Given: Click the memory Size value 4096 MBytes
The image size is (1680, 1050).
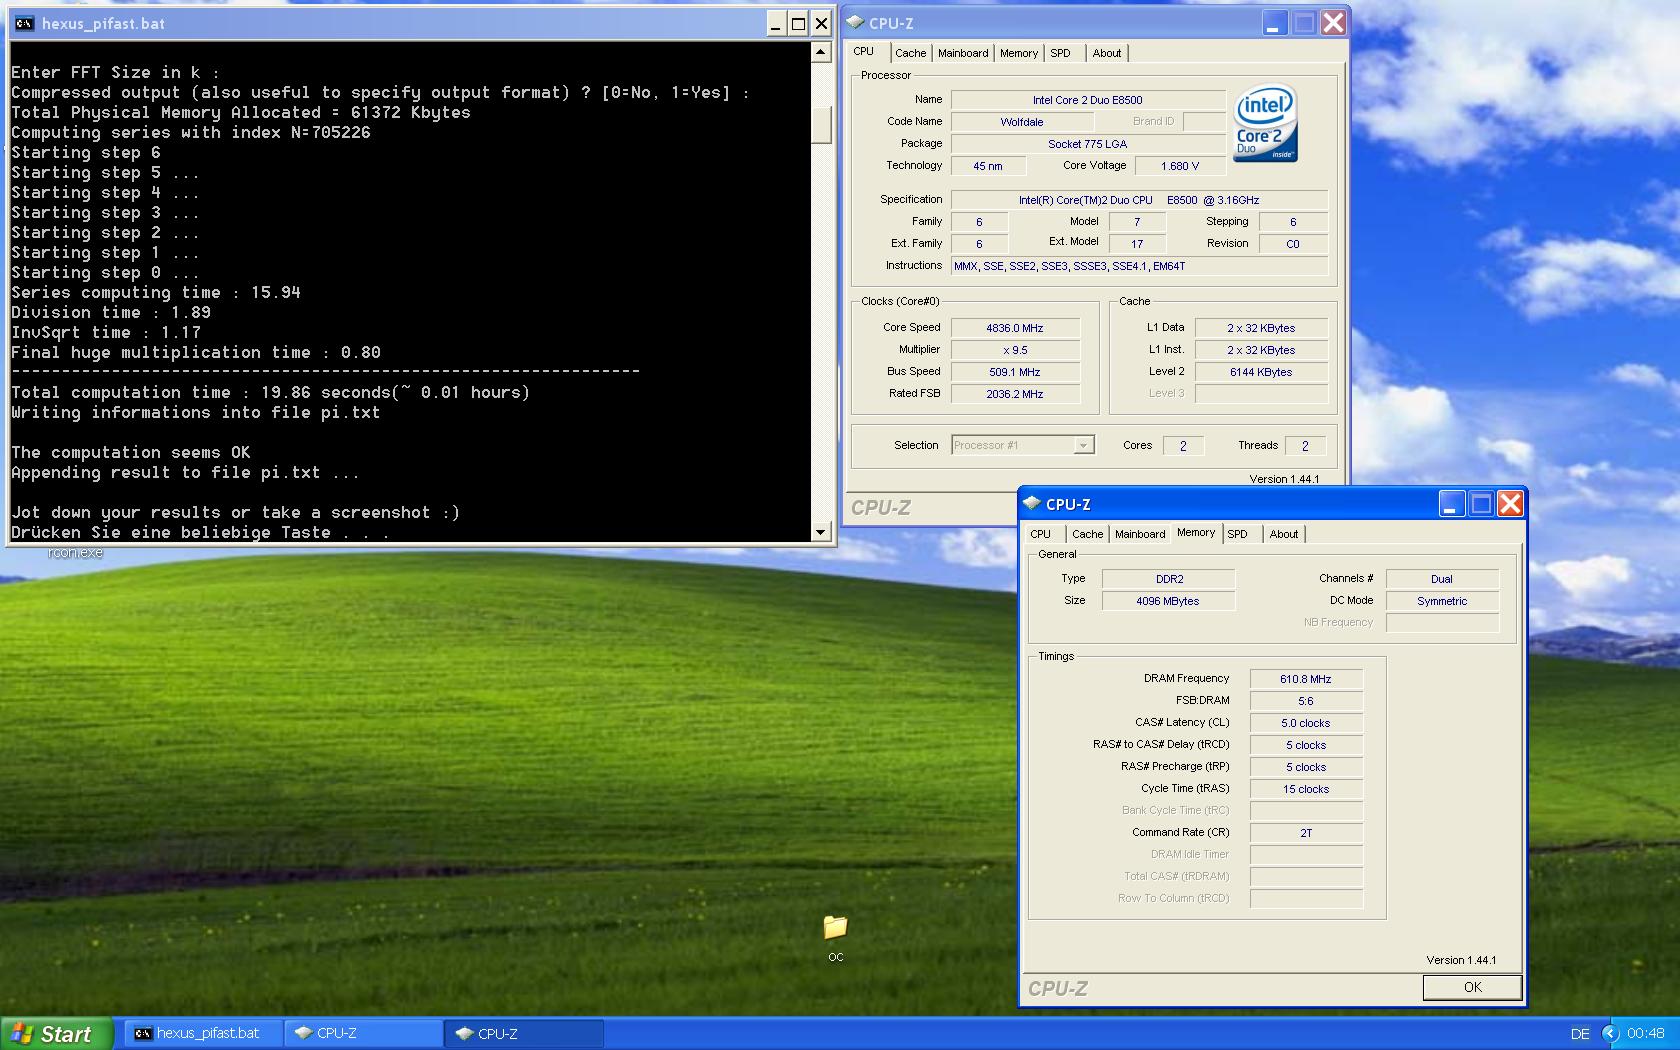Looking at the screenshot, I should [1168, 601].
